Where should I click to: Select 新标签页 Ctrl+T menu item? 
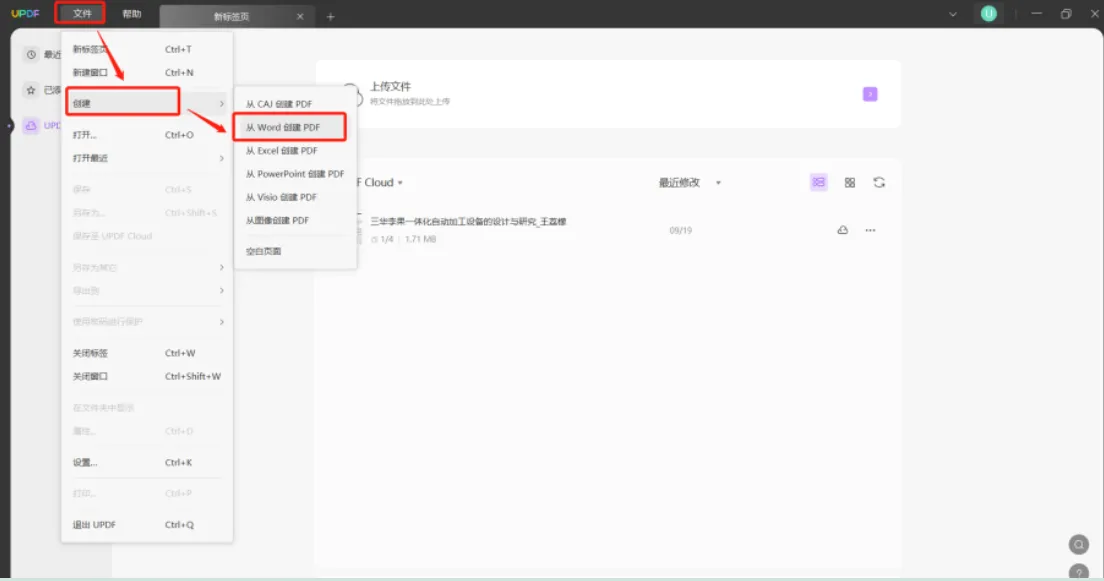(146, 49)
